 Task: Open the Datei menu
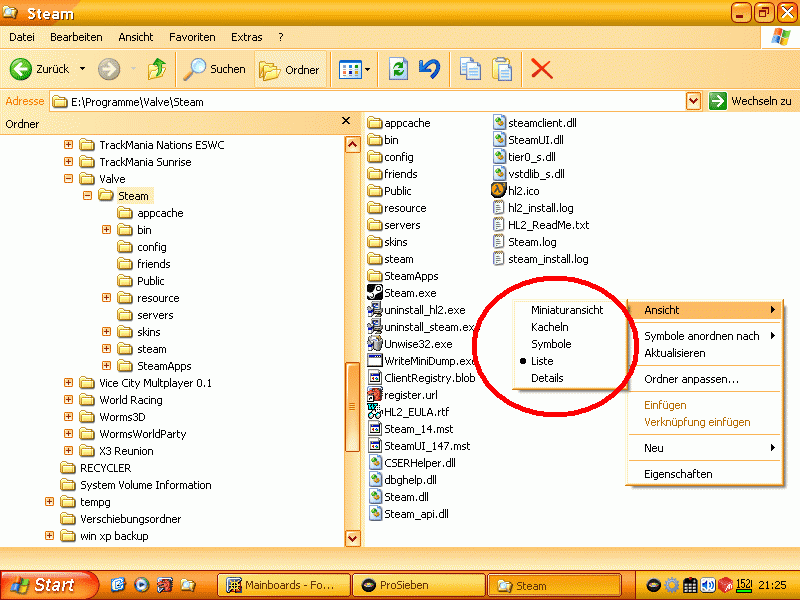22,37
